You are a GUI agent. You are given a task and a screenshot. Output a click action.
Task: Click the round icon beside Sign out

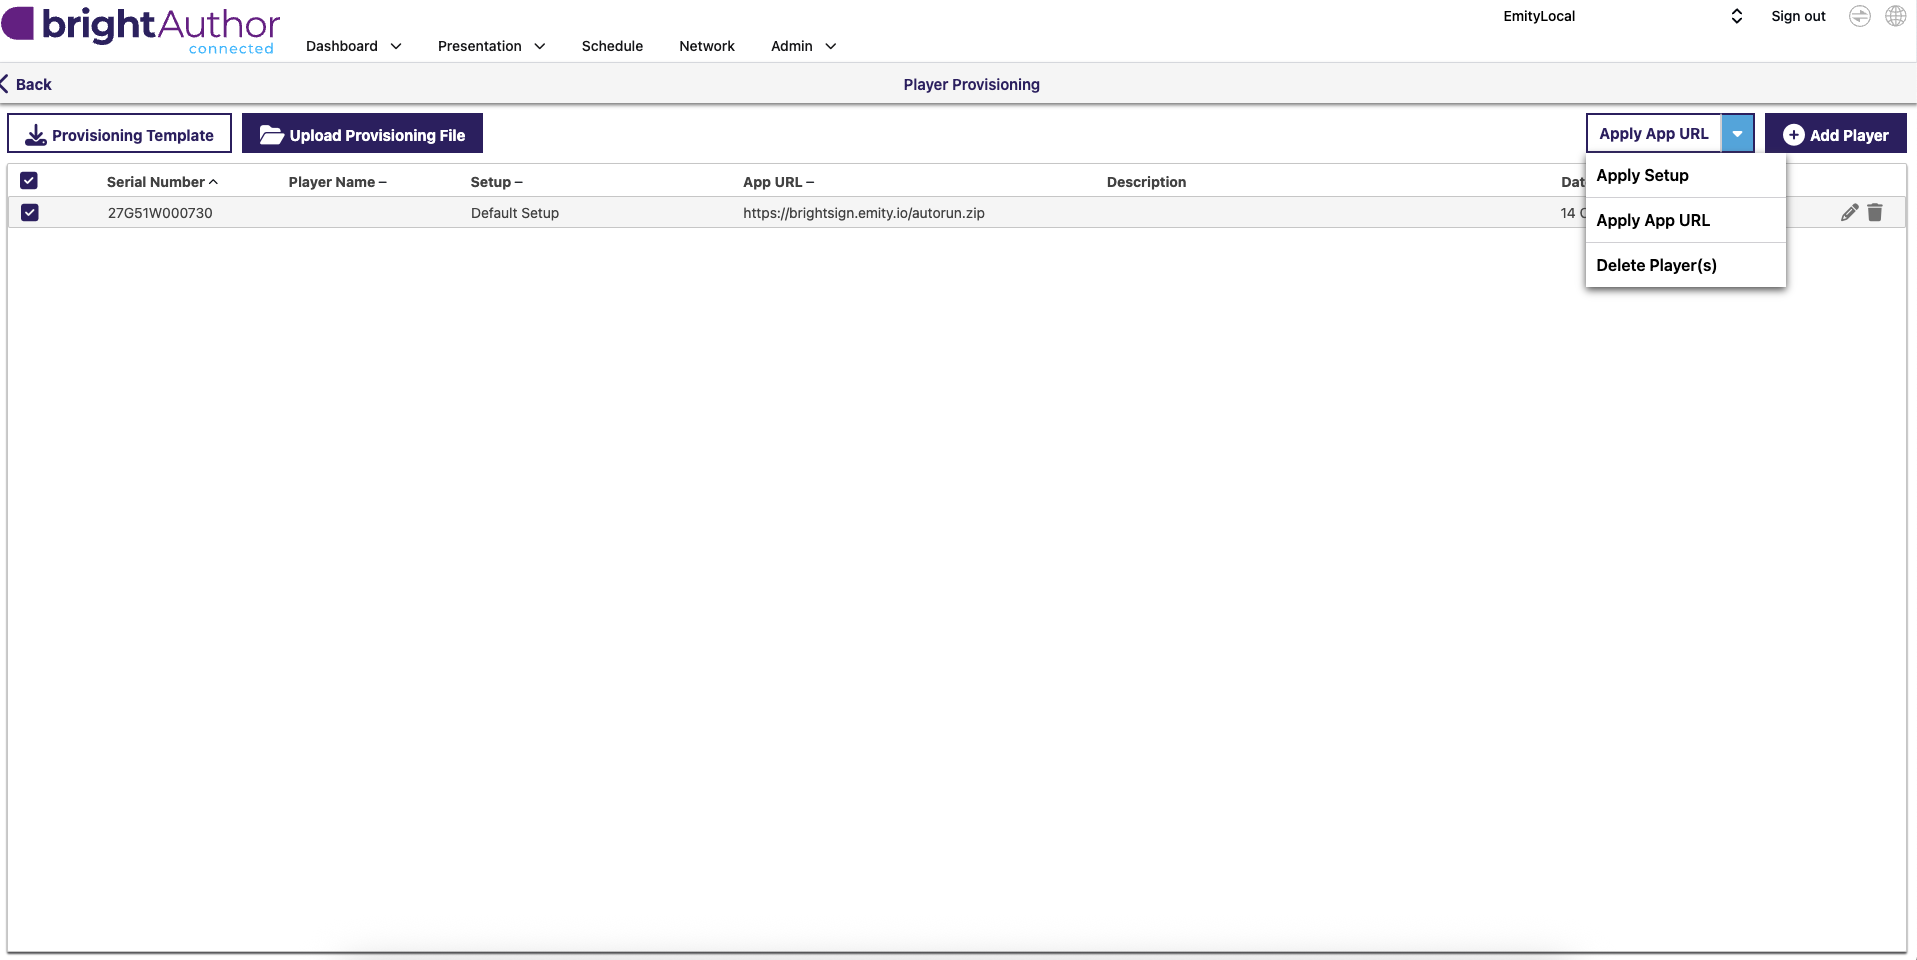tap(1859, 16)
